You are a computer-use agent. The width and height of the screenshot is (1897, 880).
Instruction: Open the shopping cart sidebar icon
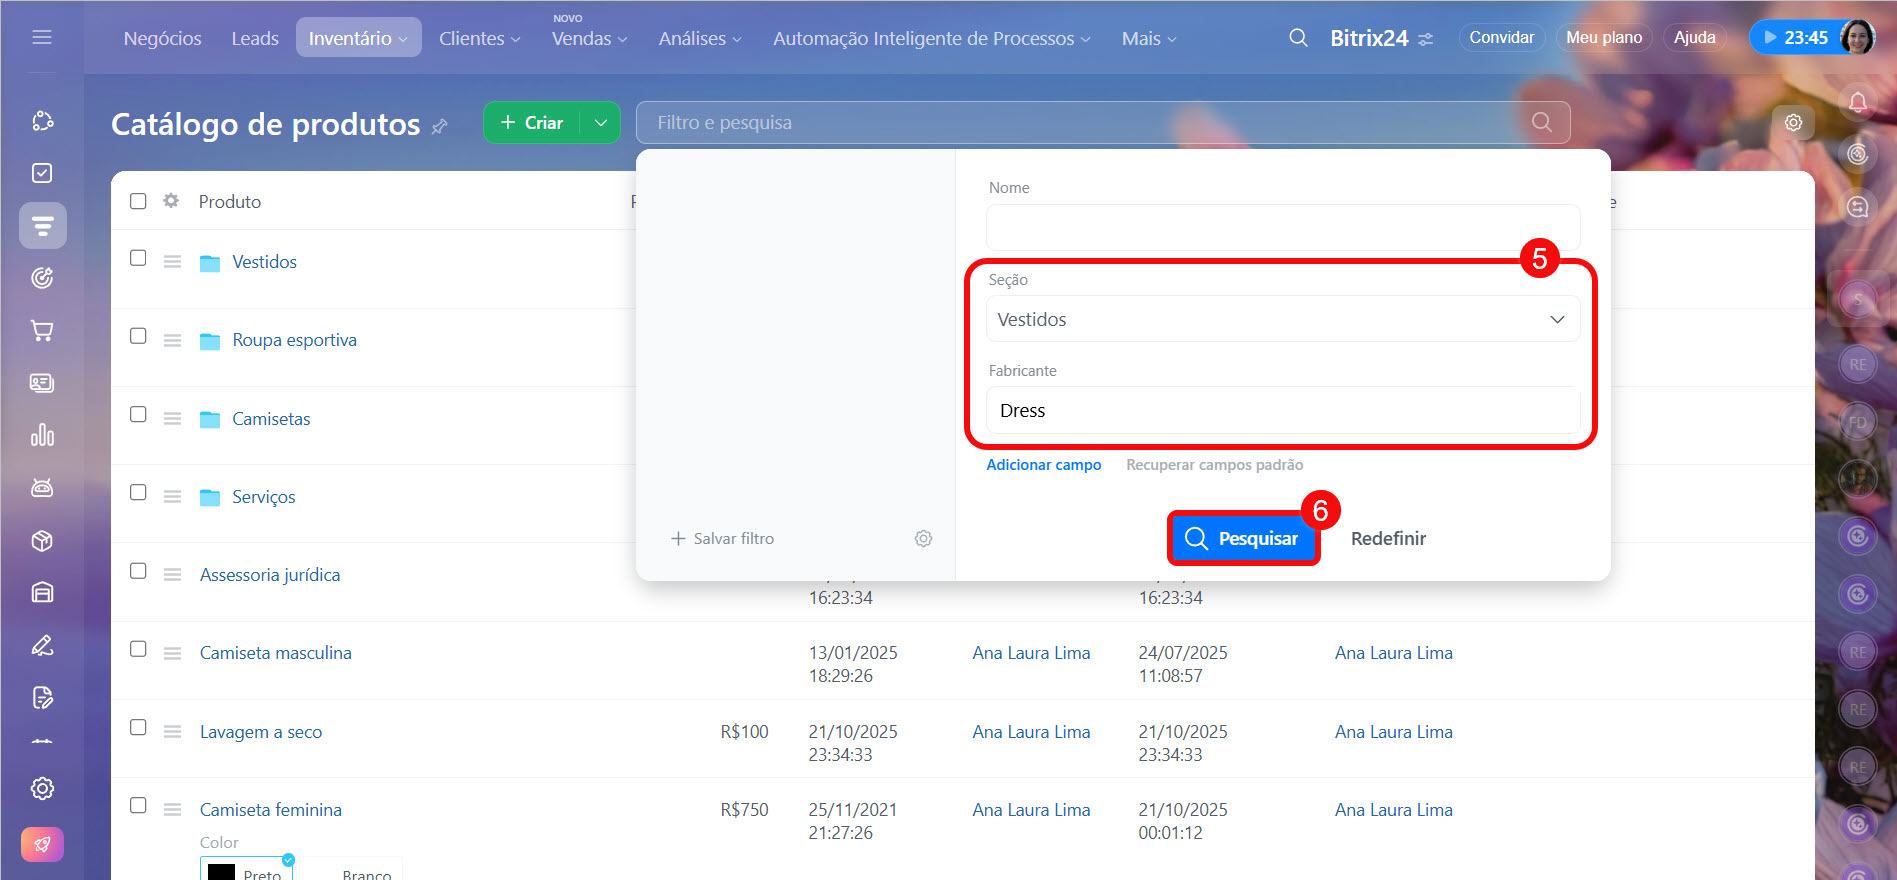click(42, 330)
